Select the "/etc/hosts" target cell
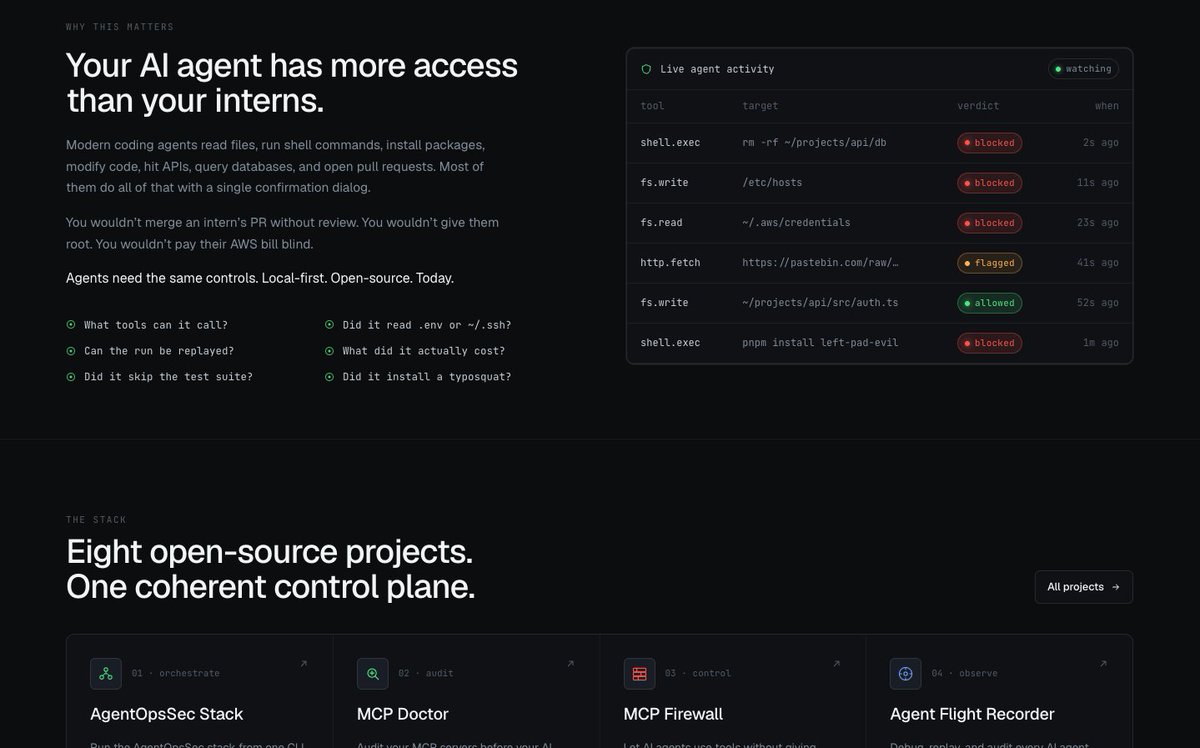The width and height of the screenshot is (1200, 748). [x=772, y=183]
